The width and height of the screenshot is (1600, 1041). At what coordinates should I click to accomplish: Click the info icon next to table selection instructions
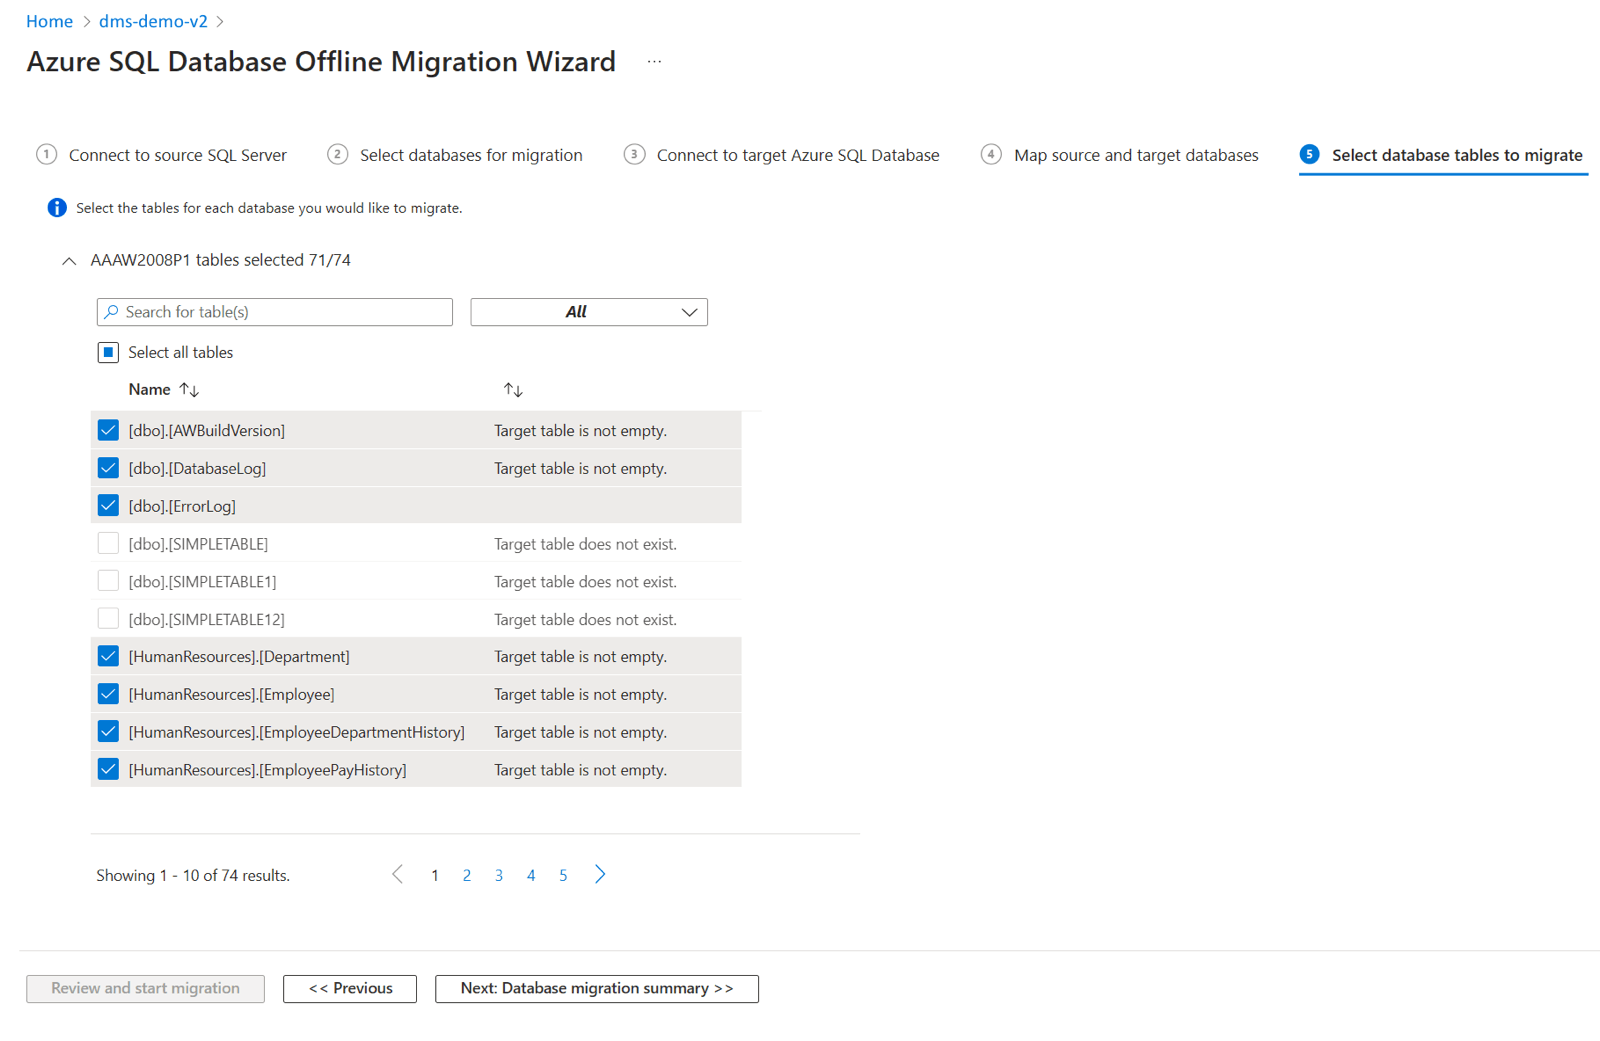tap(57, 207)
